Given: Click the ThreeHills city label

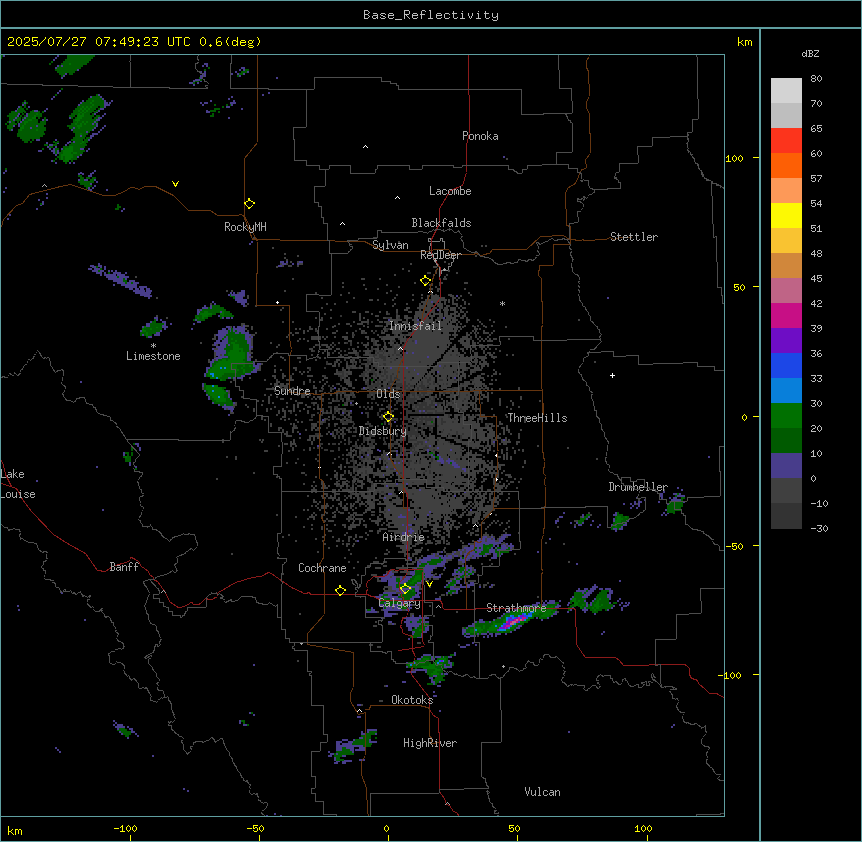Looking at the screenshot, I should coord(537,418).
